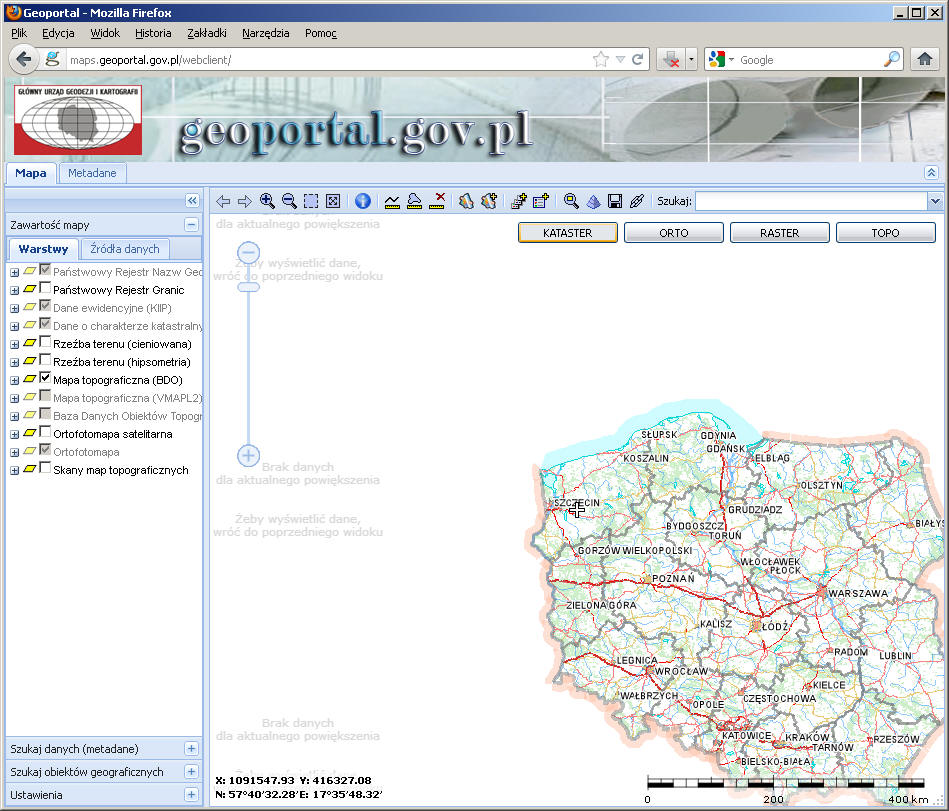Go to the previous map view arrow
The height and width of the screenshot is (811, 949).
pyautogui.click(x=223, y=202)
